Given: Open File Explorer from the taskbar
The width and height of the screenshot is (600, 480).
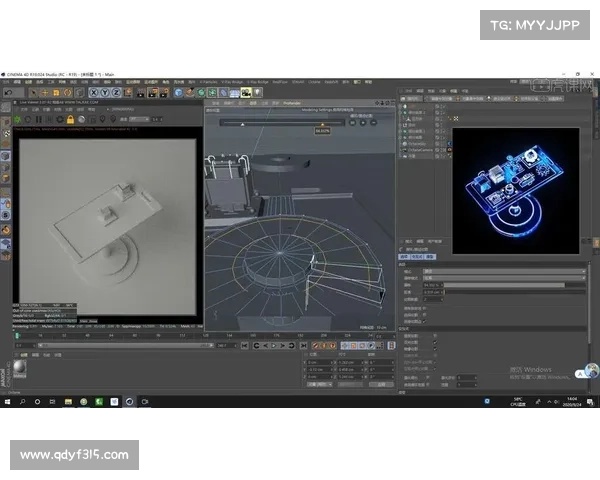Looking at the screenshot, I should pos(68,402).
